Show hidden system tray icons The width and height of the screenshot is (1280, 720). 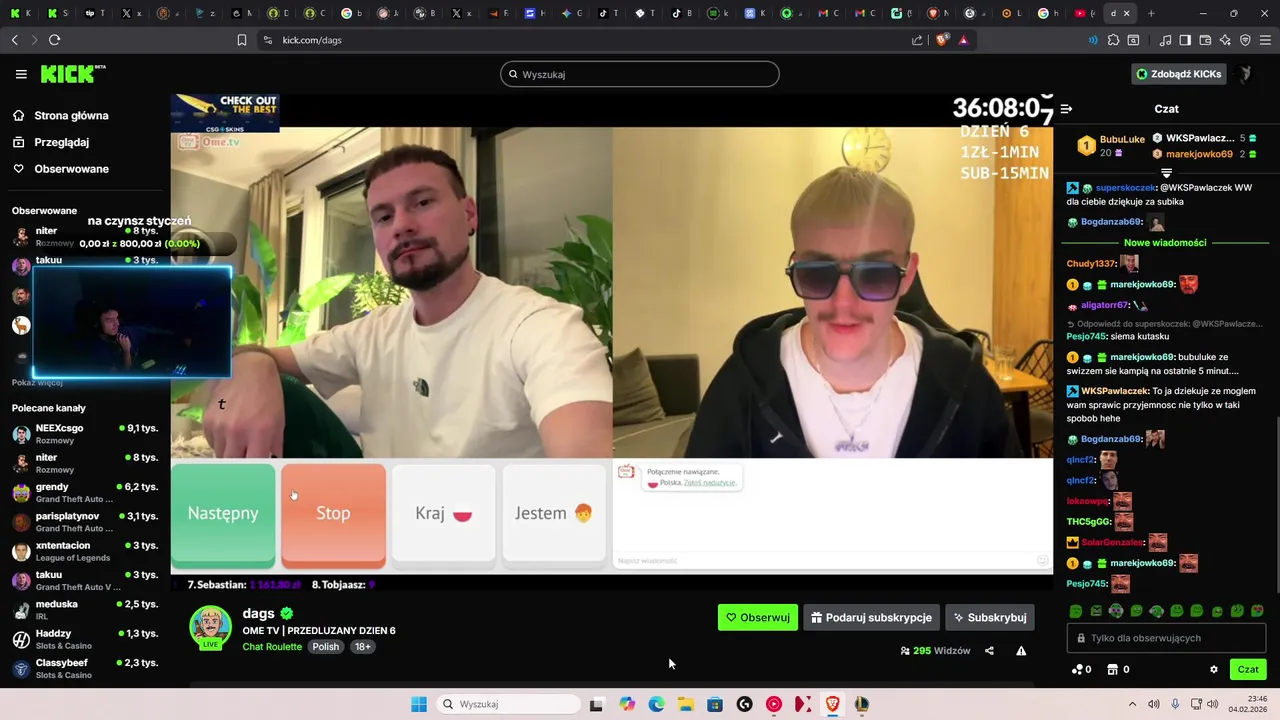[1132, 704]
